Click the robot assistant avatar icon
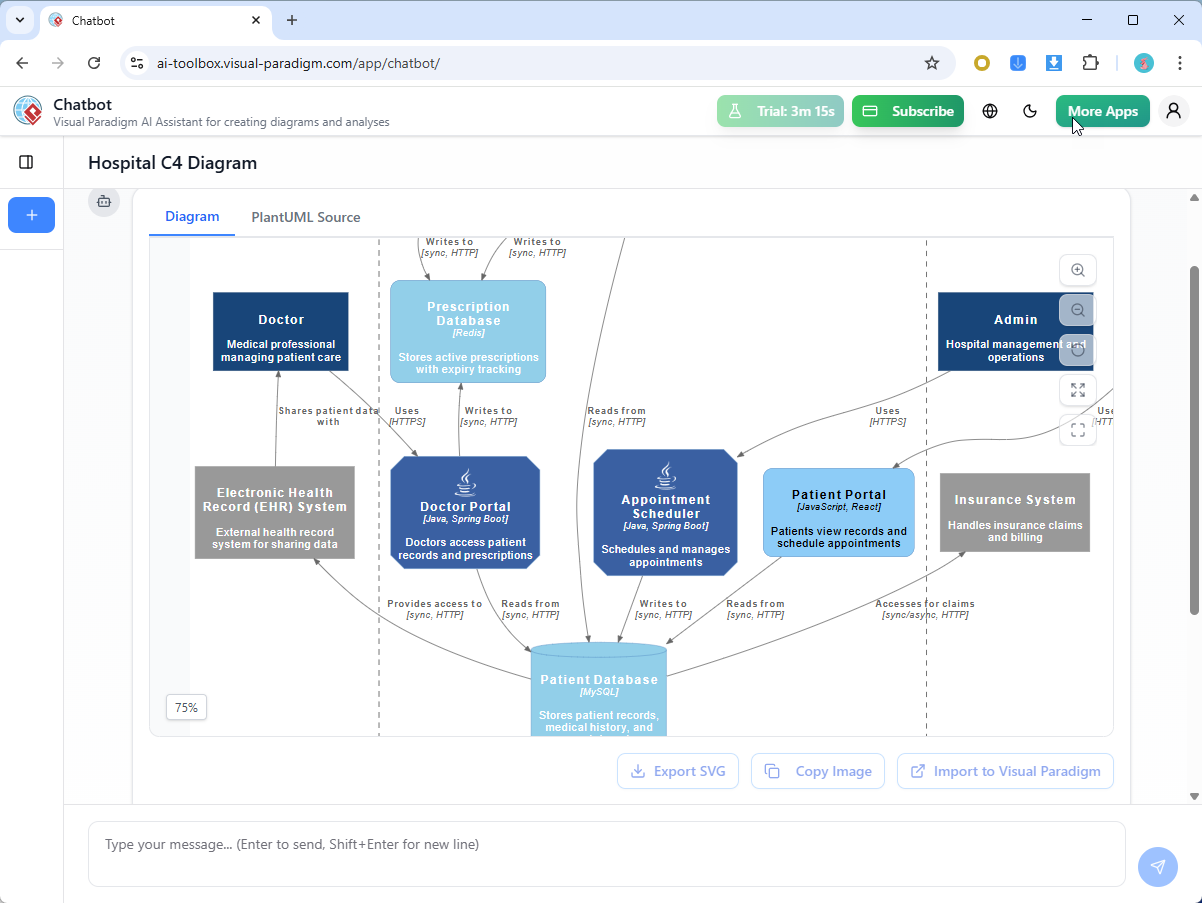Image resolution: width=1202 pixels, height=903 pixels. [x=104, y=201]
